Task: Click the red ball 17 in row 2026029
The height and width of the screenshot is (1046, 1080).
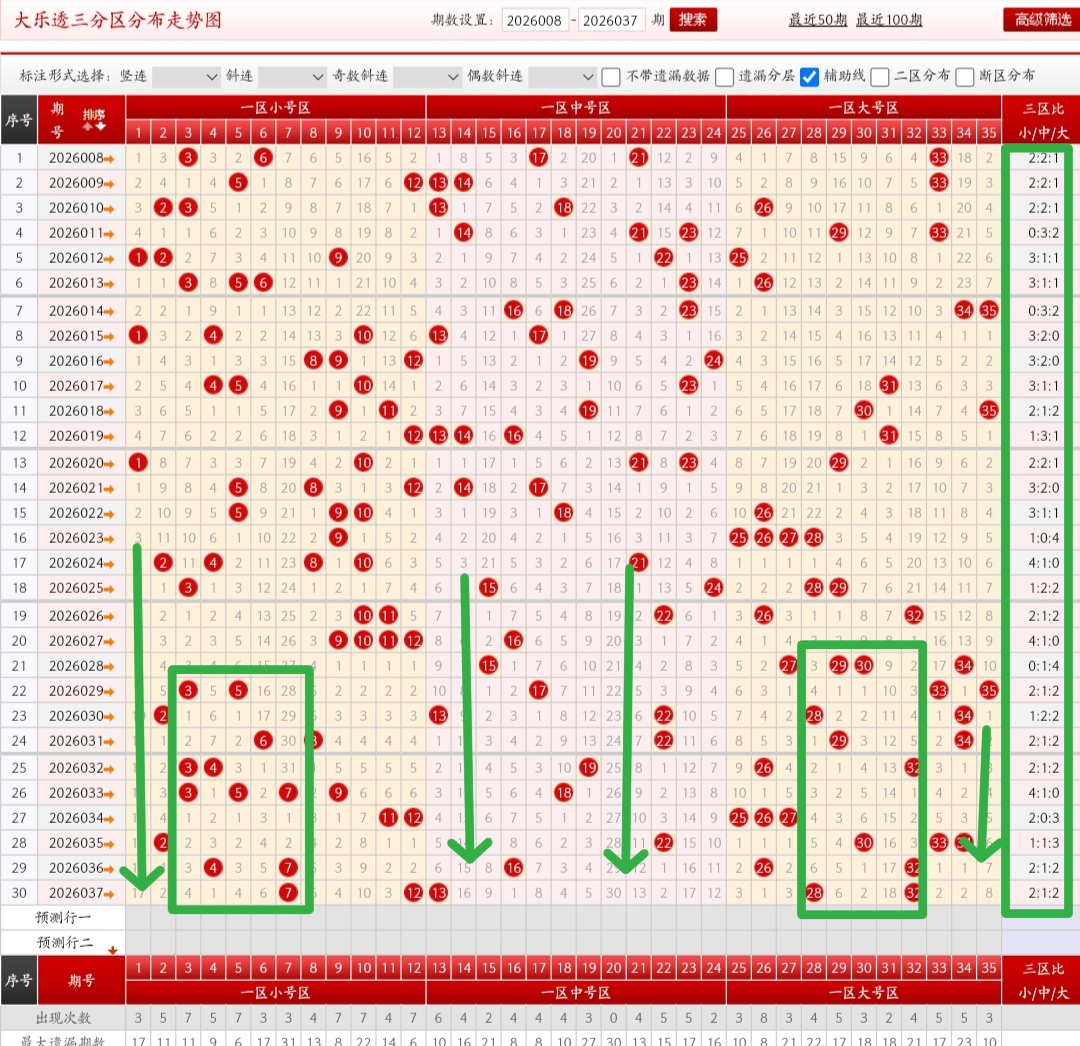Action: point(539,690)
